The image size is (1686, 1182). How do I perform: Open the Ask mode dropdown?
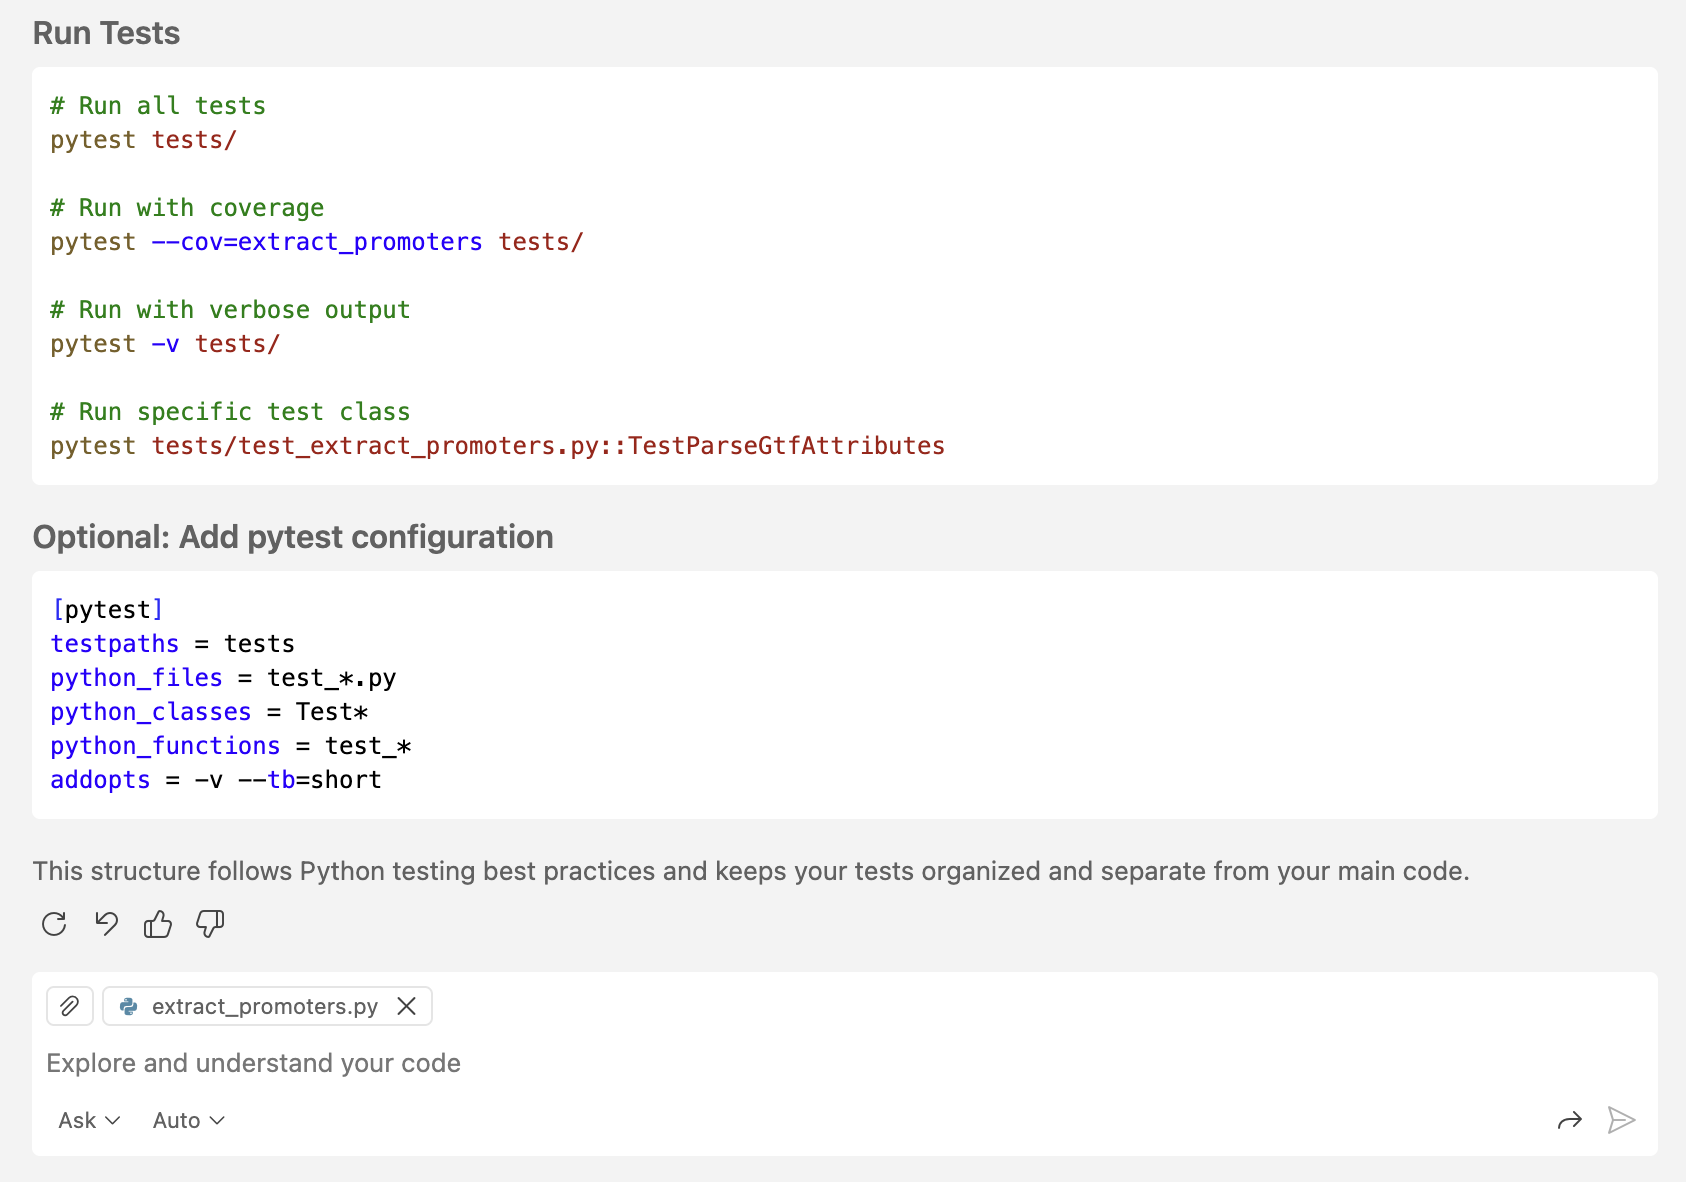pos(89,1120)
